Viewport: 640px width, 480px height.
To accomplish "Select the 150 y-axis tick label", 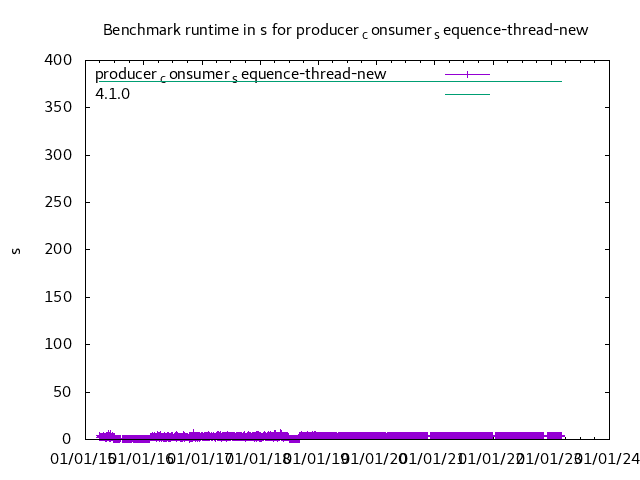I will (59, 297).
